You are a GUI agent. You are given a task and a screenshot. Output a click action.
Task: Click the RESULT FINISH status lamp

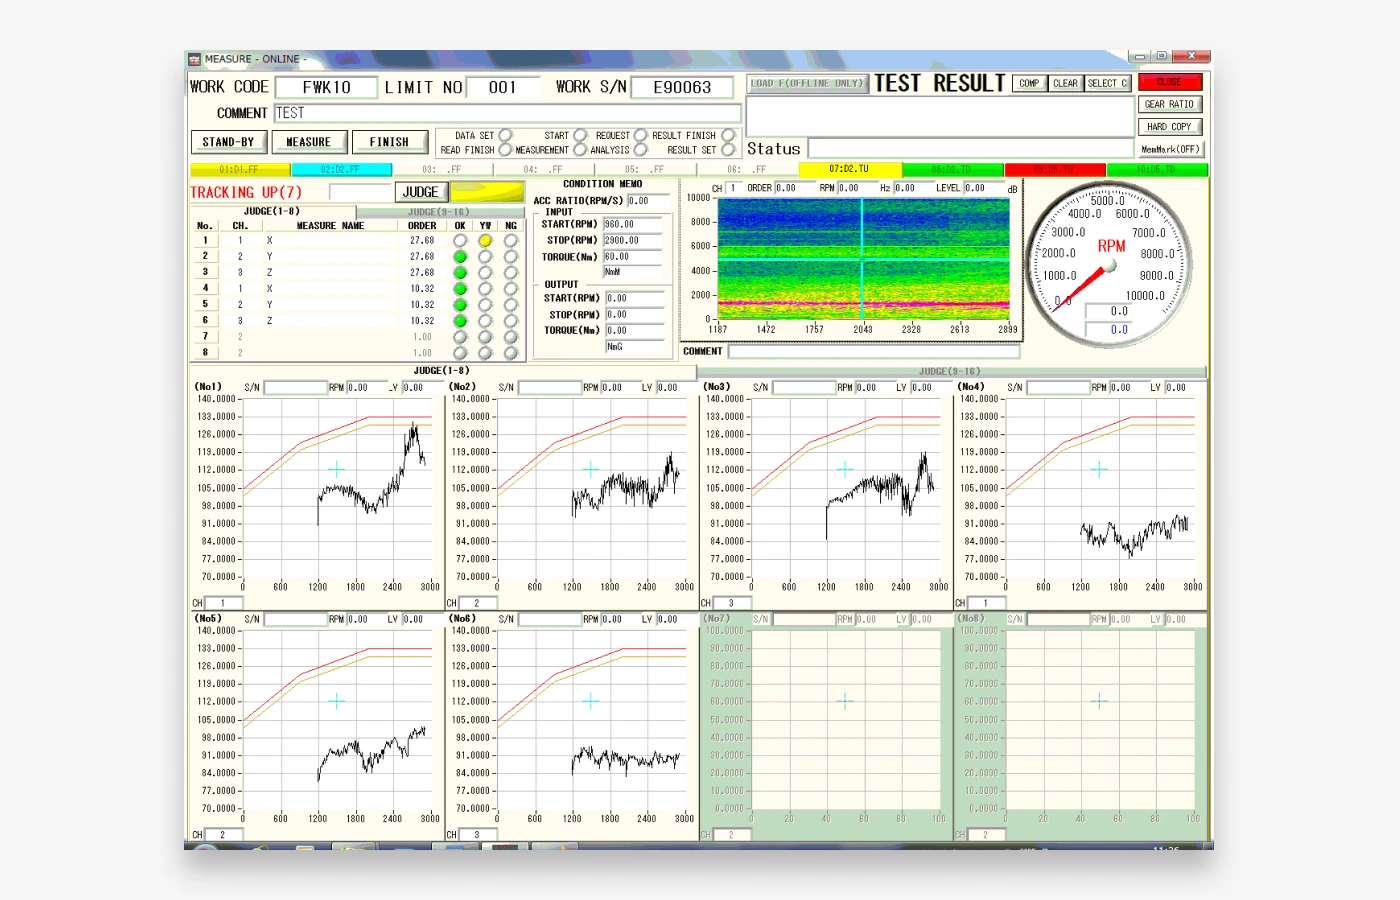pos(729,136)
